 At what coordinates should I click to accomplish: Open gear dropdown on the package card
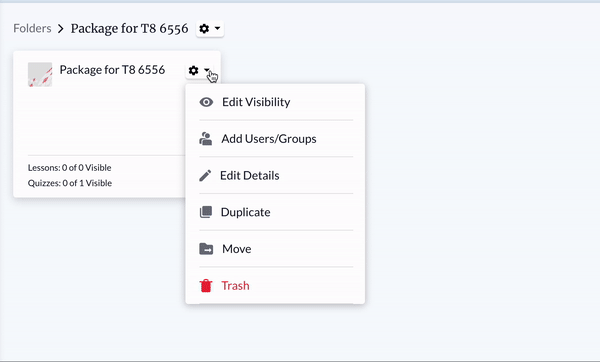point(199,70)
